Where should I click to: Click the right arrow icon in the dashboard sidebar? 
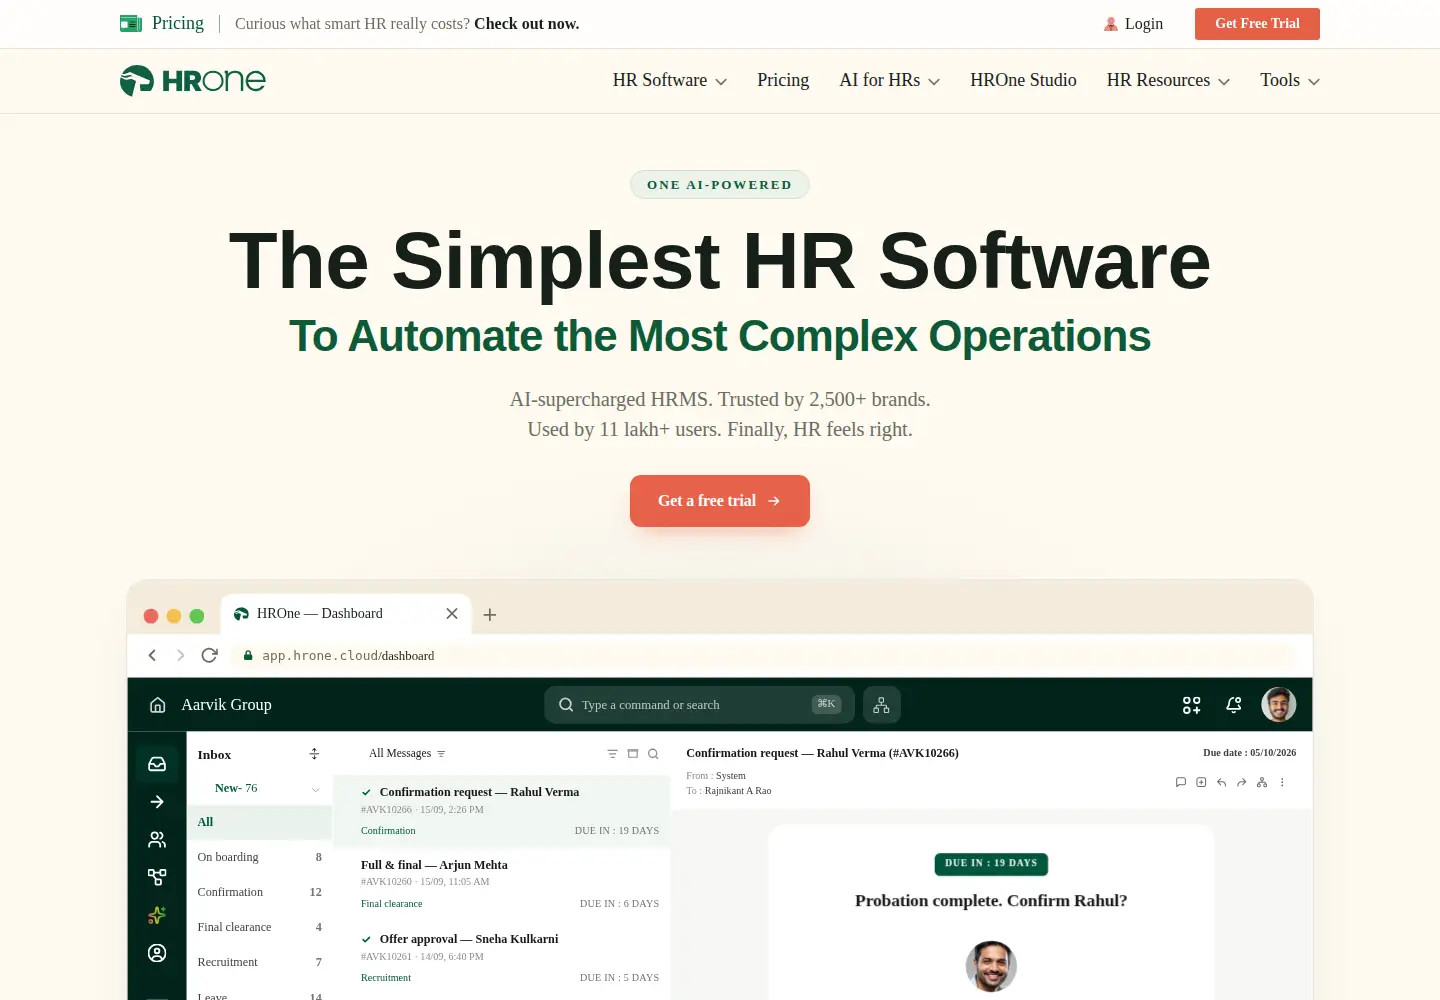pos(157,802)
